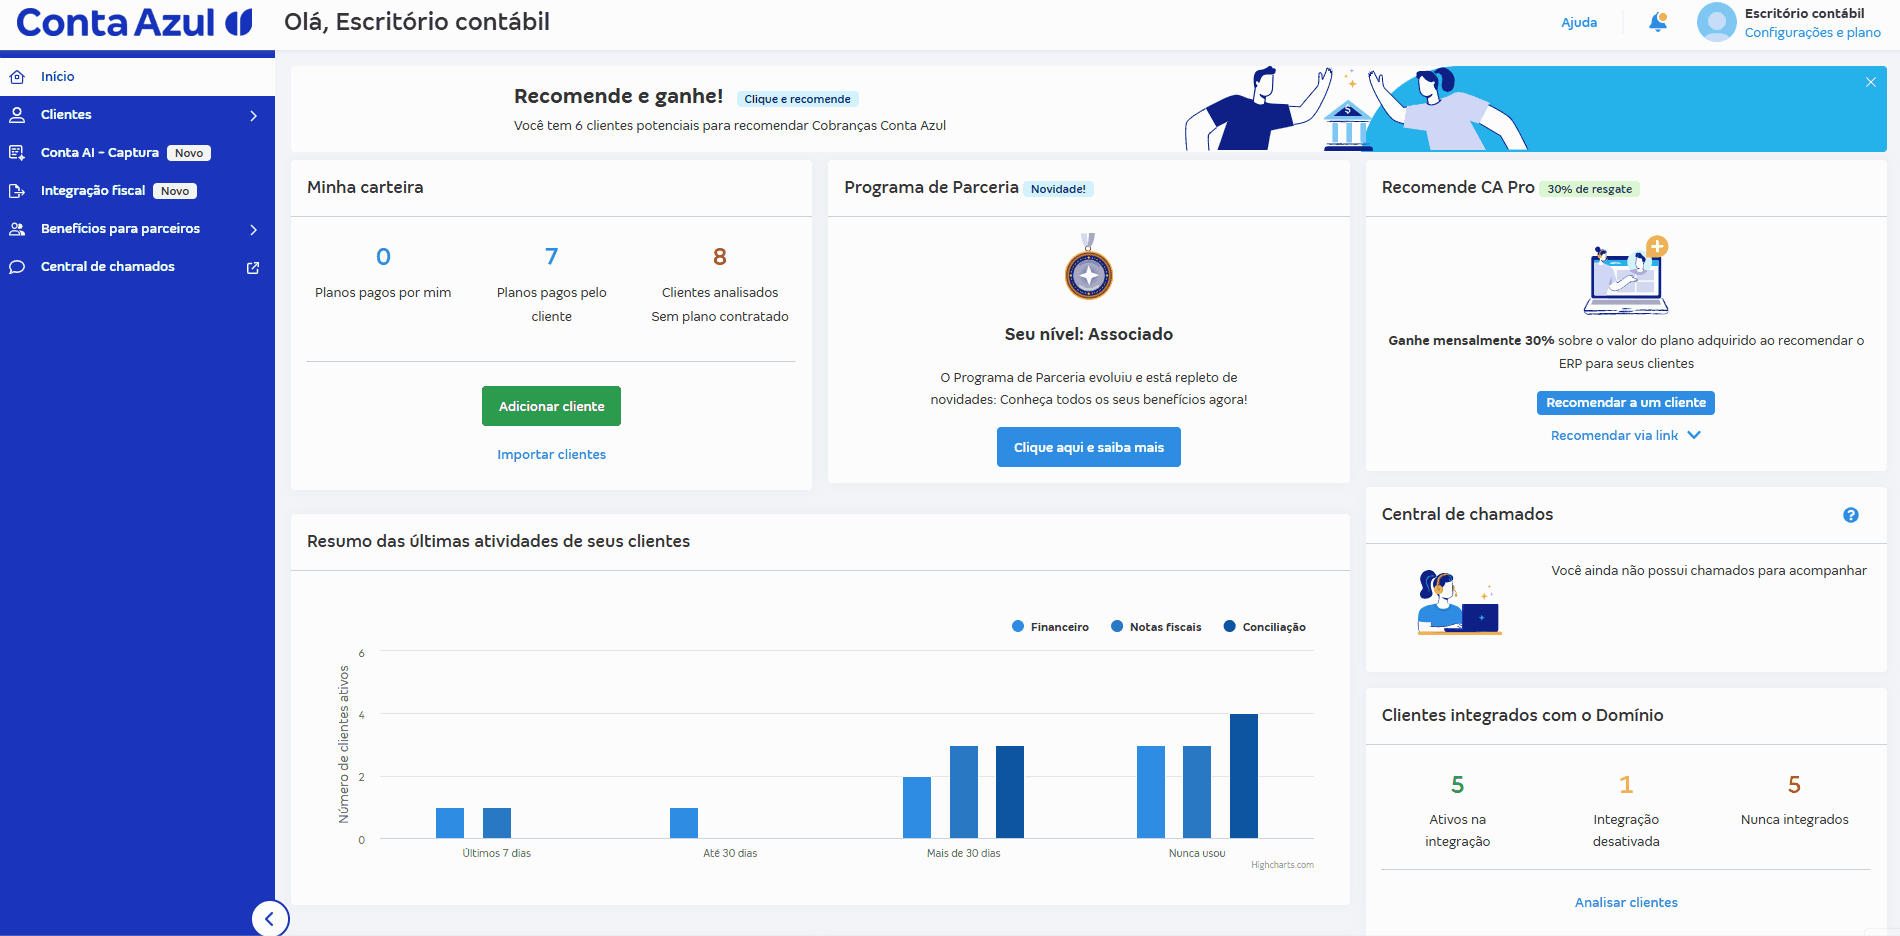
Task: Click the help icon in Central de chamados panel
Action: [1851, 514]
